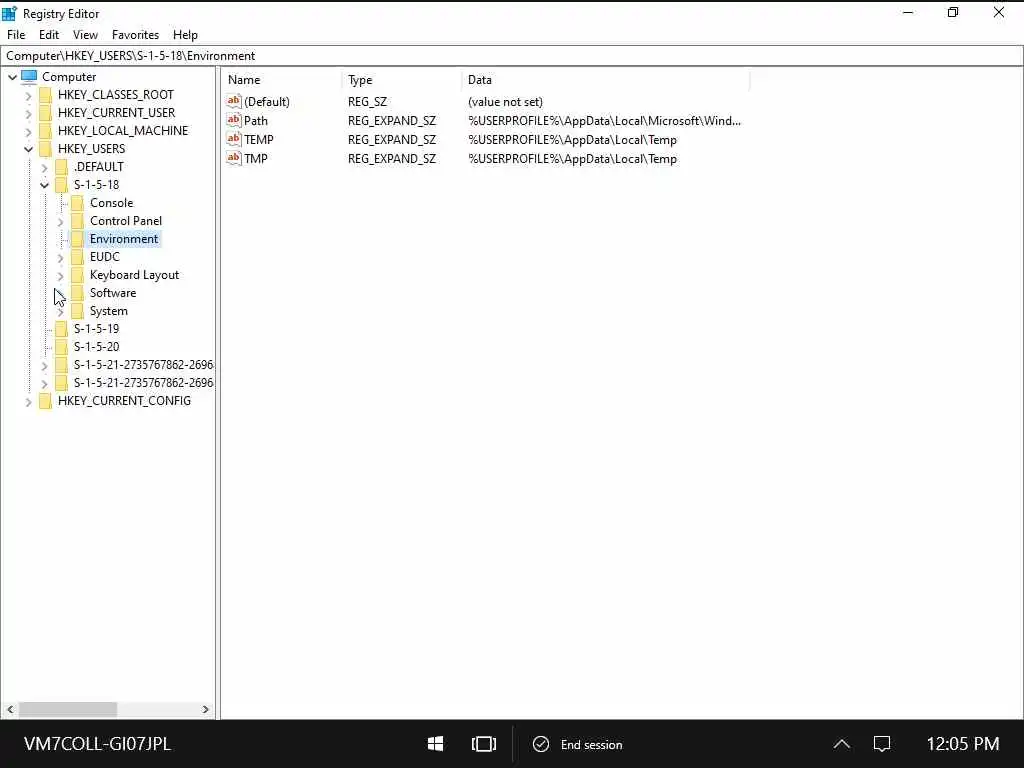Click the TEMP value string icon
The height and width of the screenshot is (768, 1024).
pyautogui.click(x=234, y=138)
